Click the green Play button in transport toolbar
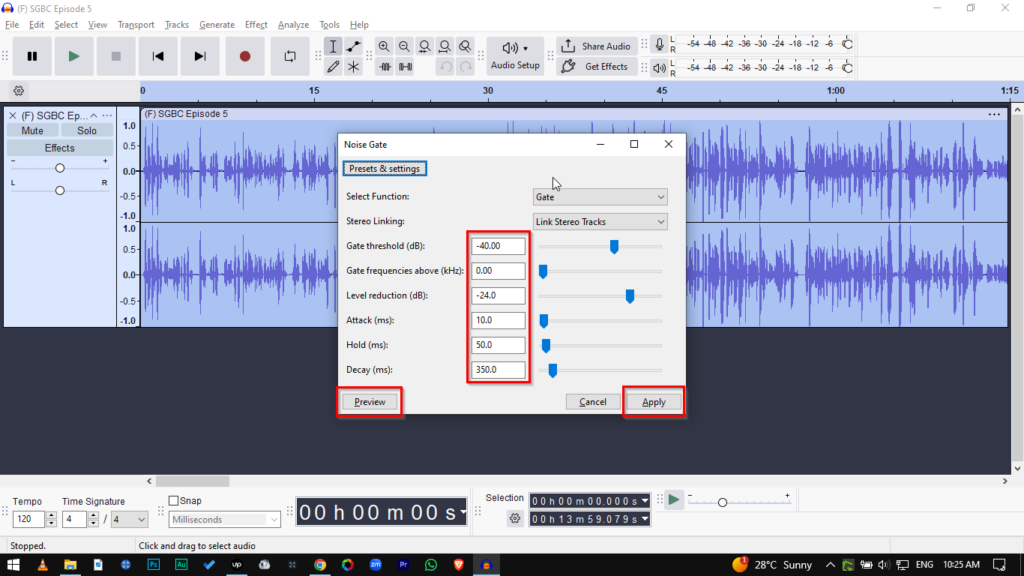This screenshot has width=1024, height=576. (x=74, y=57)
